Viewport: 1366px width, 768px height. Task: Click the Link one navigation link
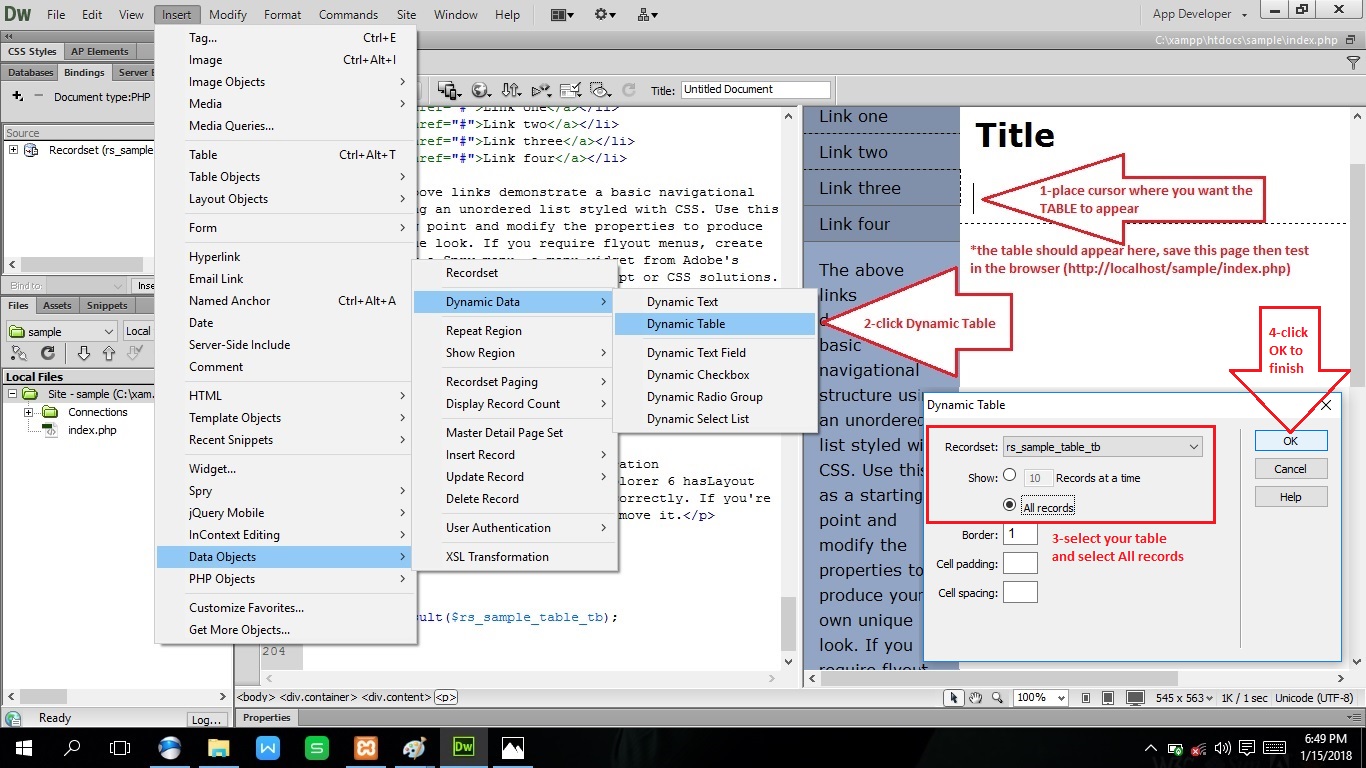853,116
